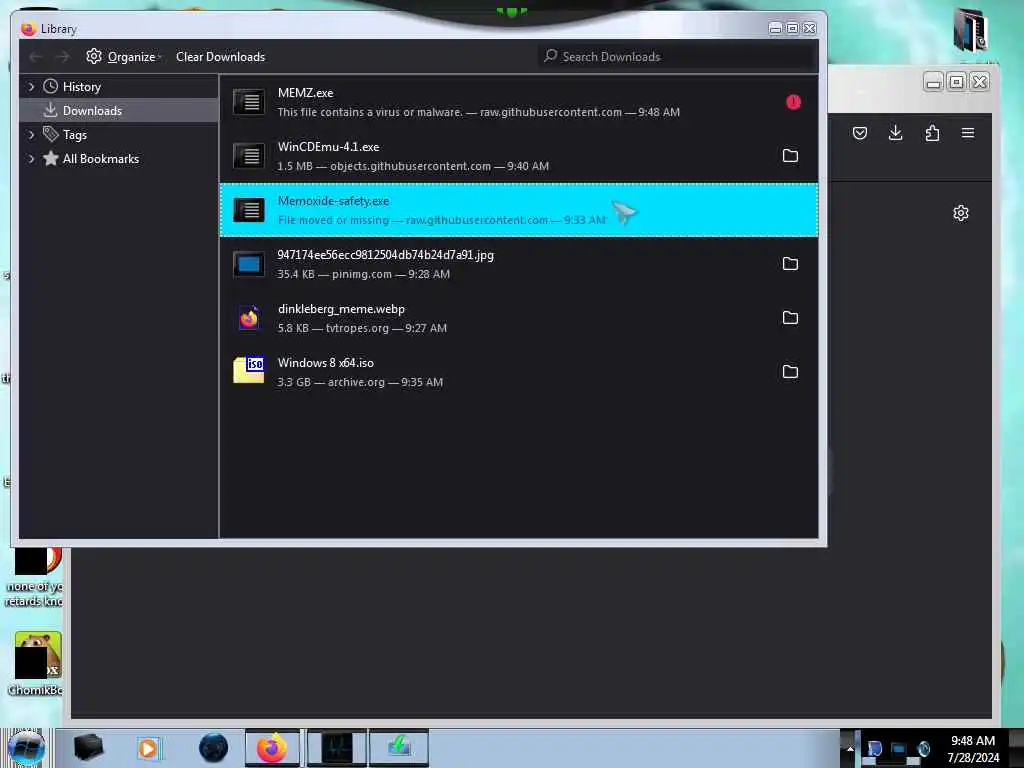Select the 947174ee56ecc9812504db74b24d7a91.jpg entry
The width and height of the screenshot is (1024, 768).
coord(519,264)
